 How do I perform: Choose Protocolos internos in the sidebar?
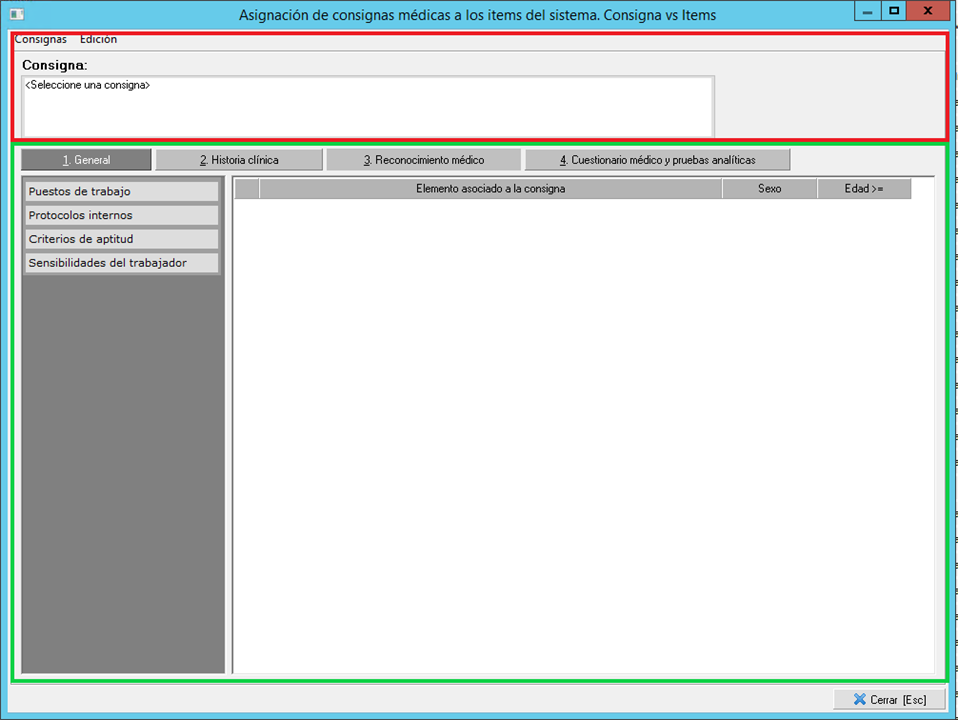click(x=120, y=215)
